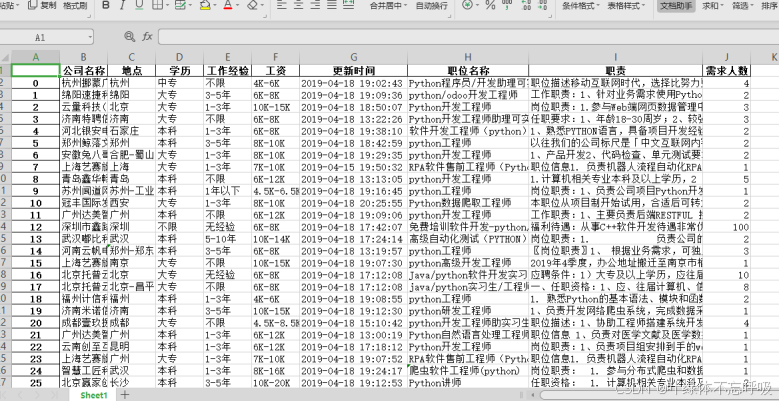Justify text with the justify-align icon
Viewport: 779px width, 402px height.
pyautogui.click(x=331, y=5)
